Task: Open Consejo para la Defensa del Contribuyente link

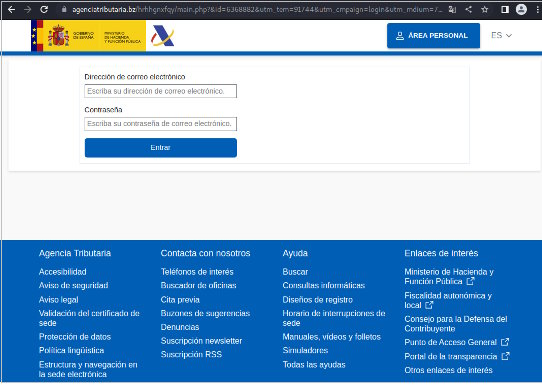Action: pos(456,323)
